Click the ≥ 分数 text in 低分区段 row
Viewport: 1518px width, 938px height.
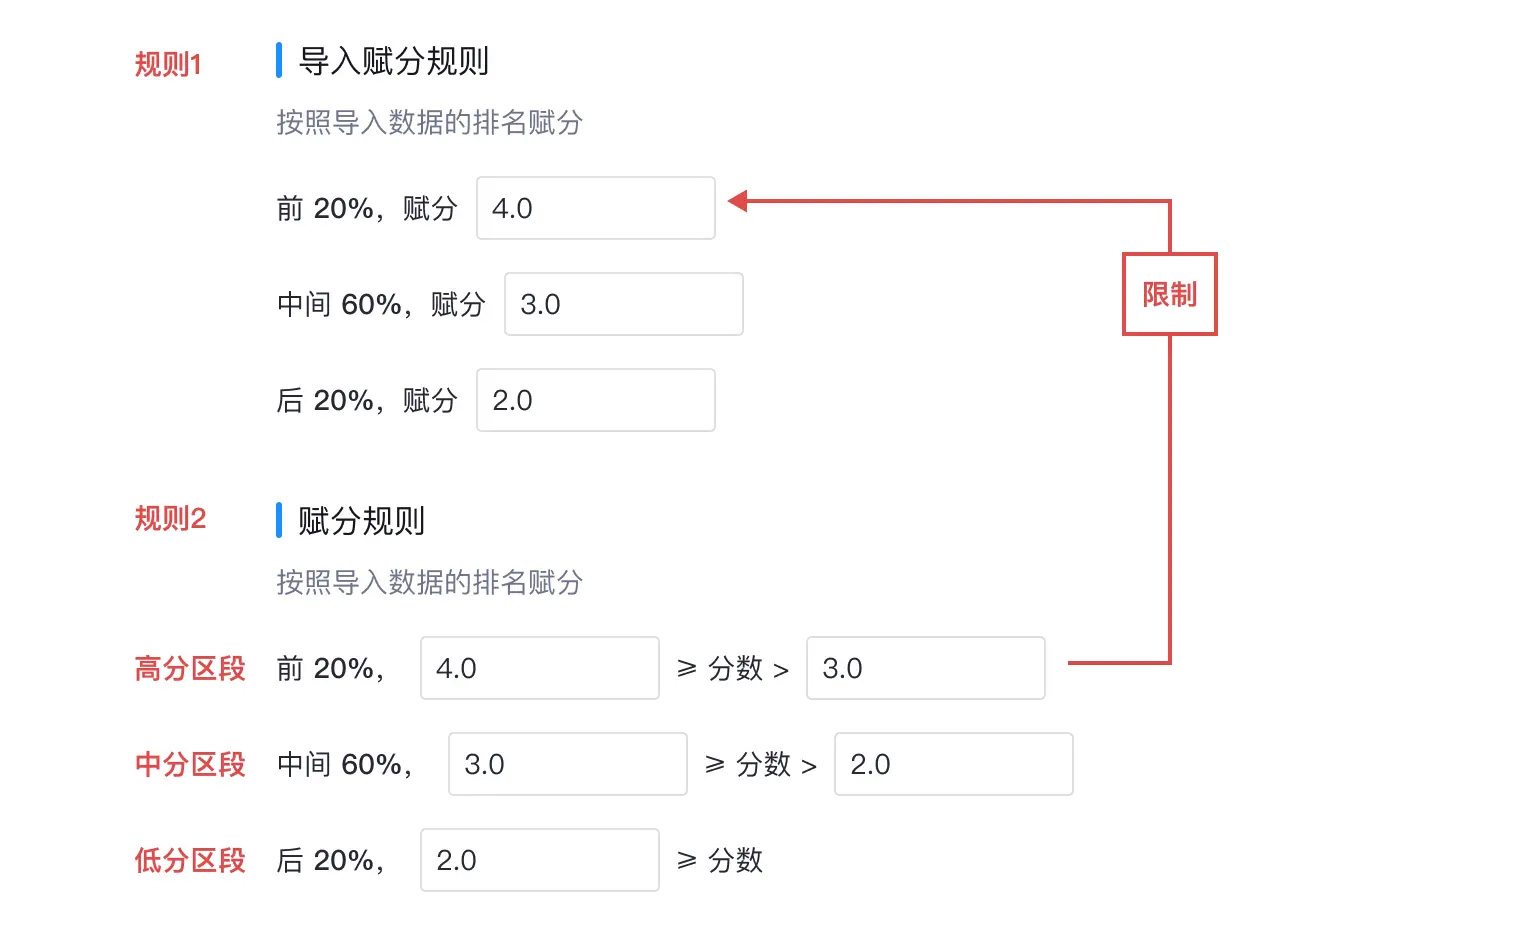click(720, 861)
